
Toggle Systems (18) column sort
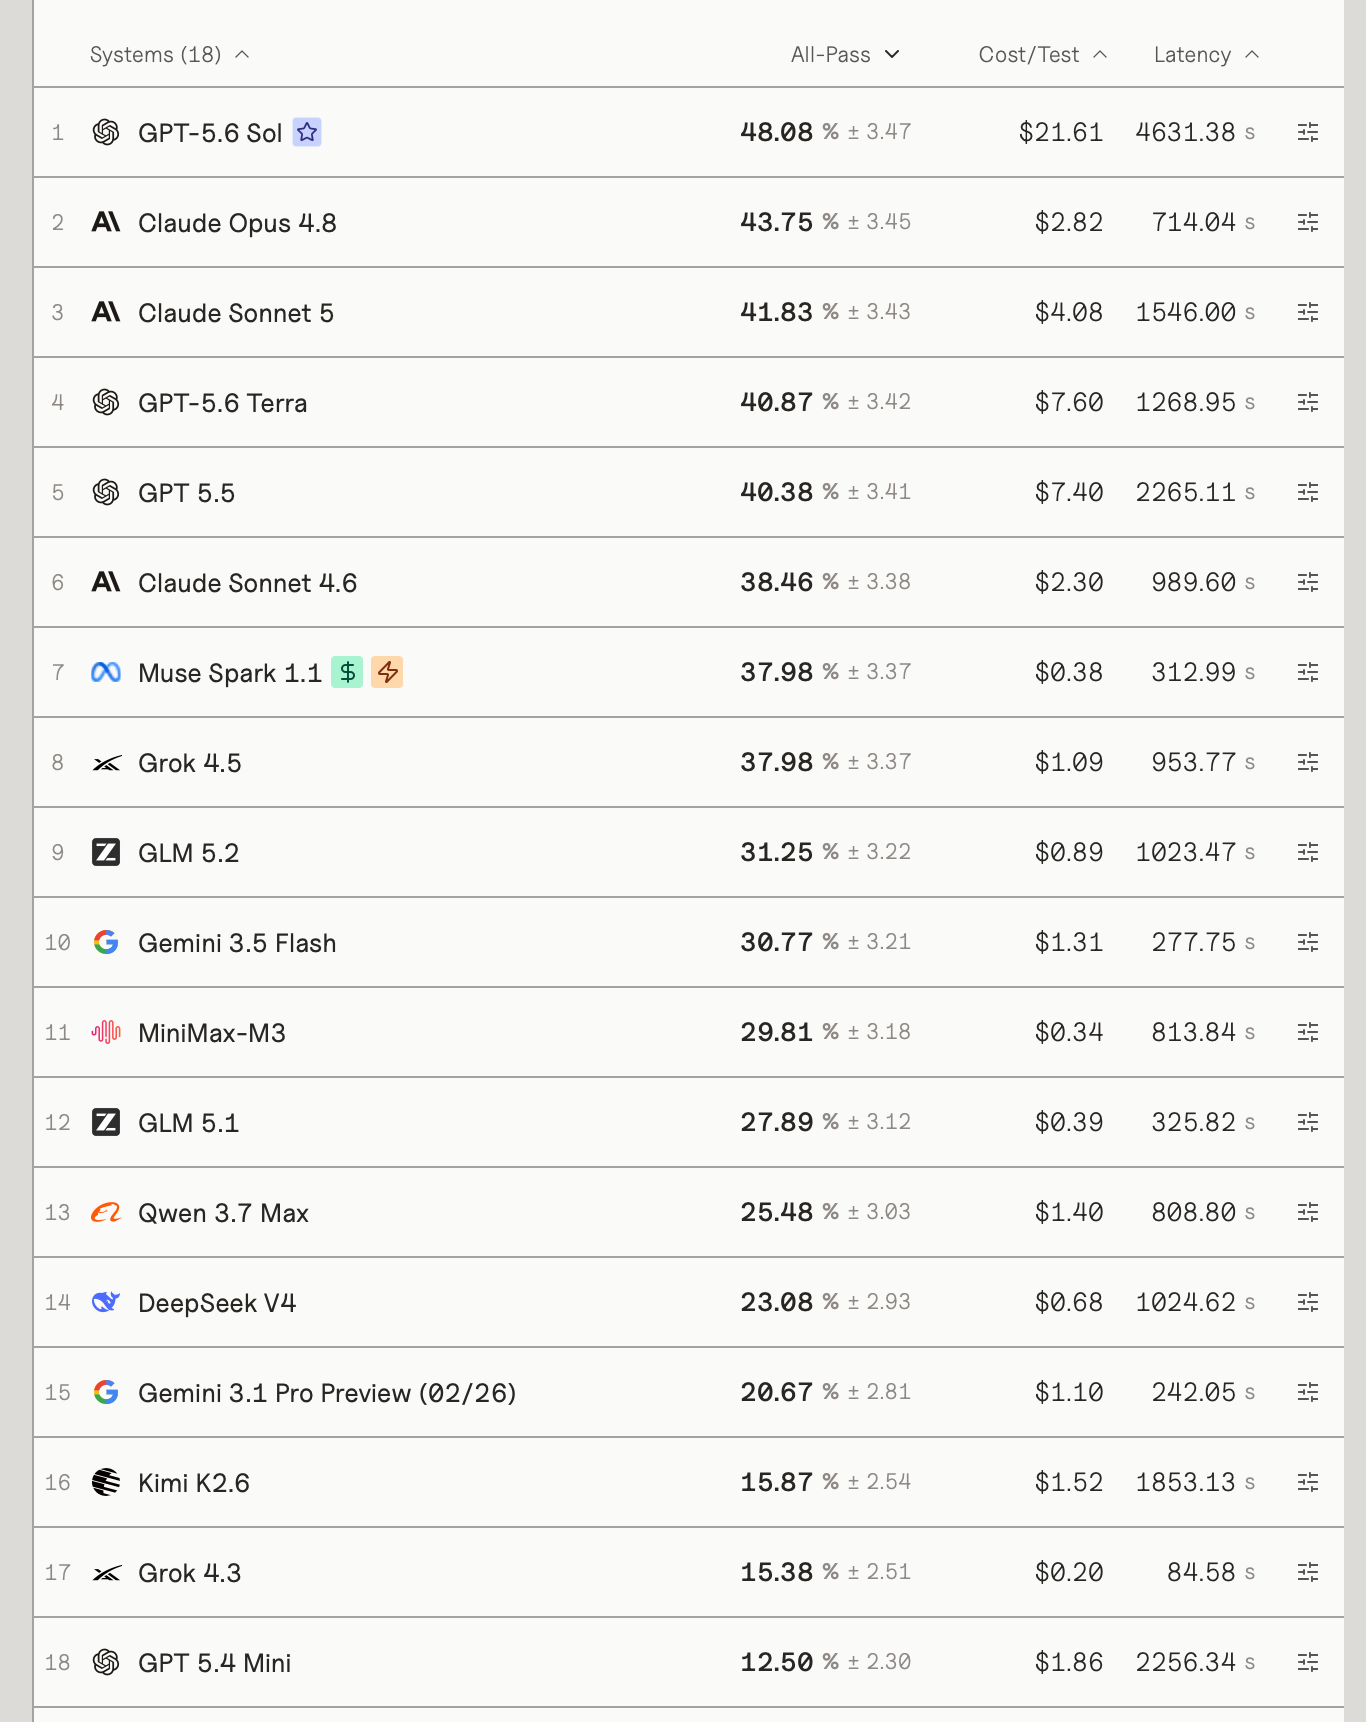point(169,54)
